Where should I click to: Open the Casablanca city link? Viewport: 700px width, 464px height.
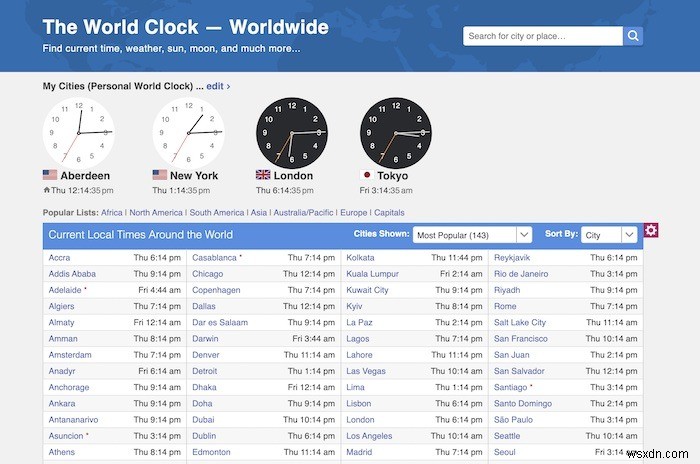tap(215, 258)
